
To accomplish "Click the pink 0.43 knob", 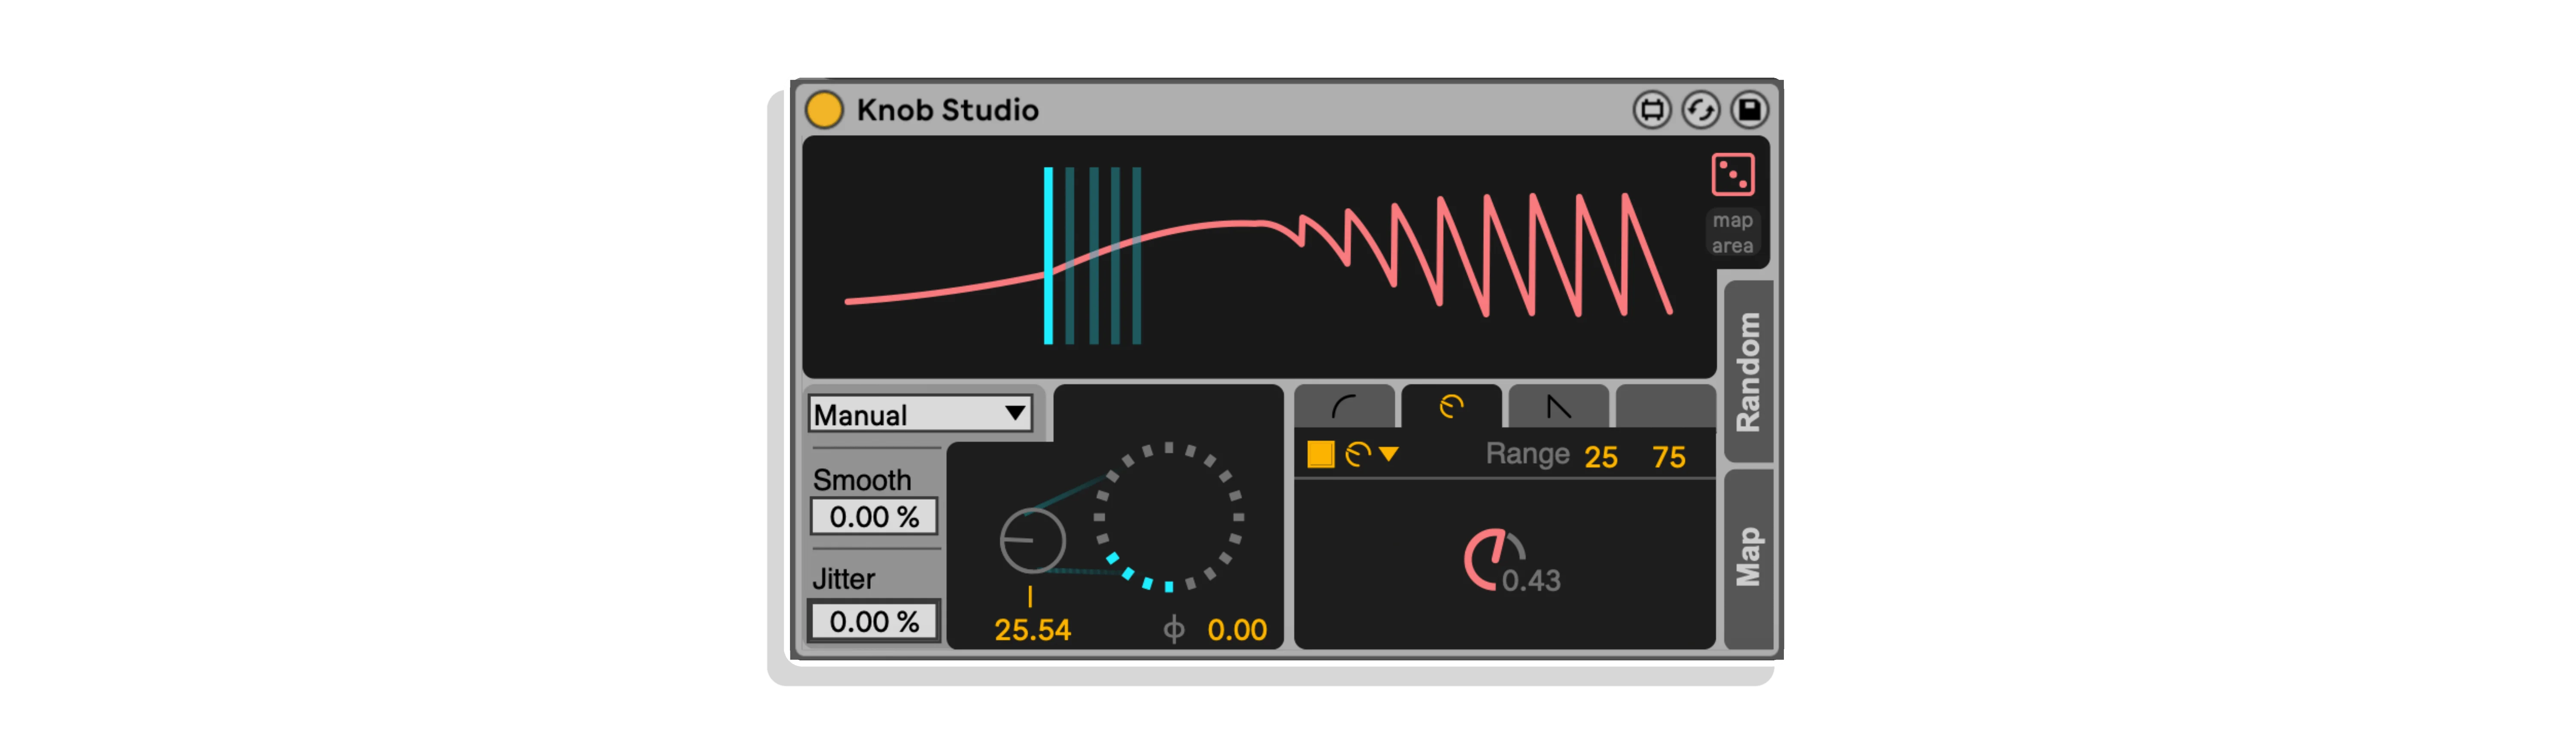I will tap(1494, 559).
